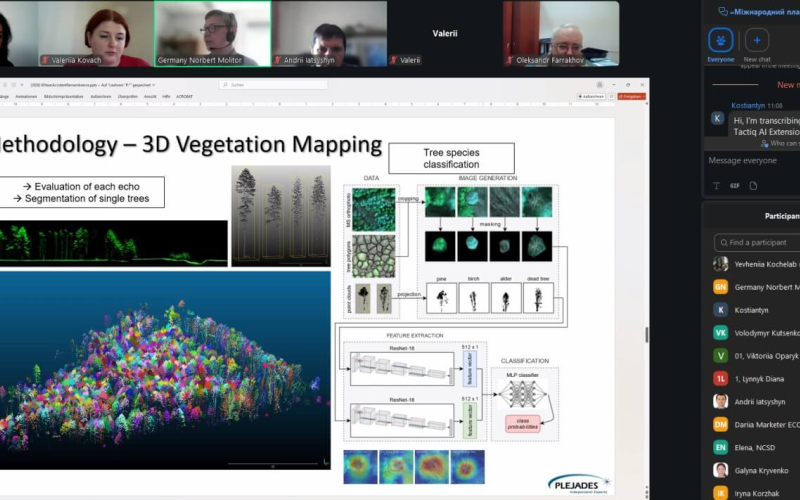The height and width of the screenshot is (500, 800).
Task: Open Kostiantyn's name link in chat
Action: [748, 106]
